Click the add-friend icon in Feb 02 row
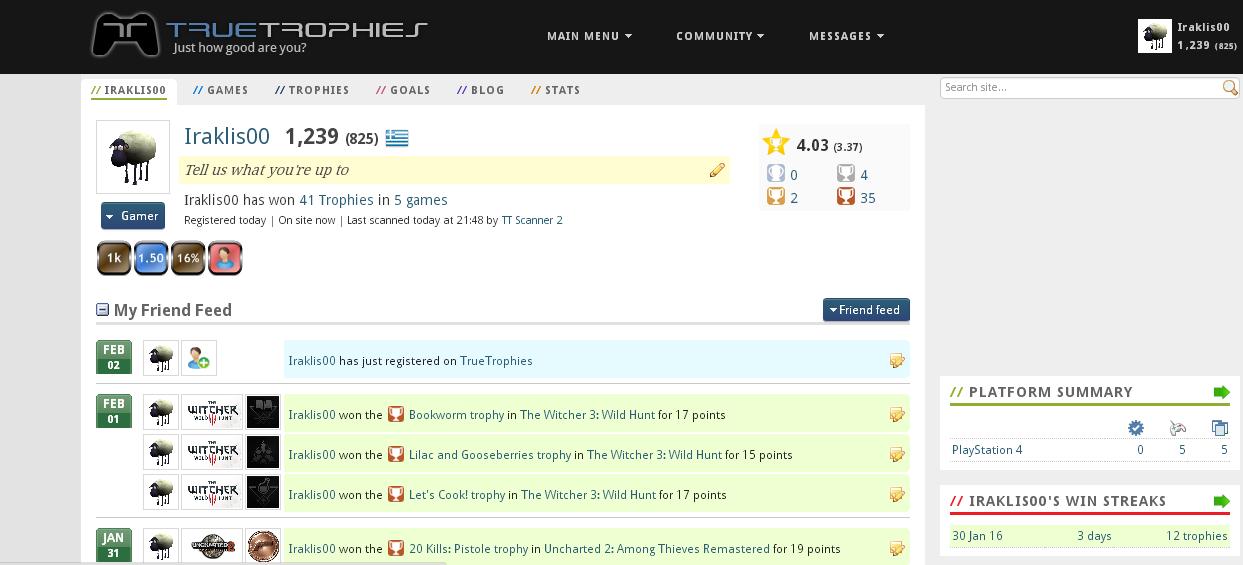 click(x=199, y=358)
